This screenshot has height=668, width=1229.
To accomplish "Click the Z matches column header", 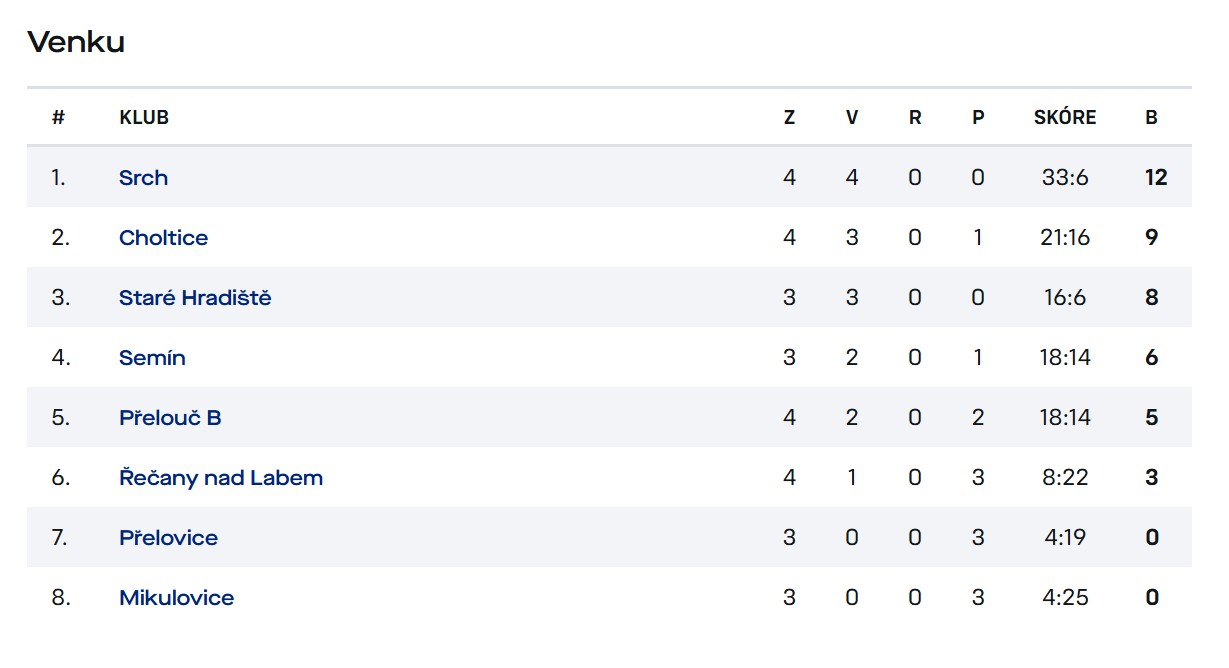I will coord(790,117).
